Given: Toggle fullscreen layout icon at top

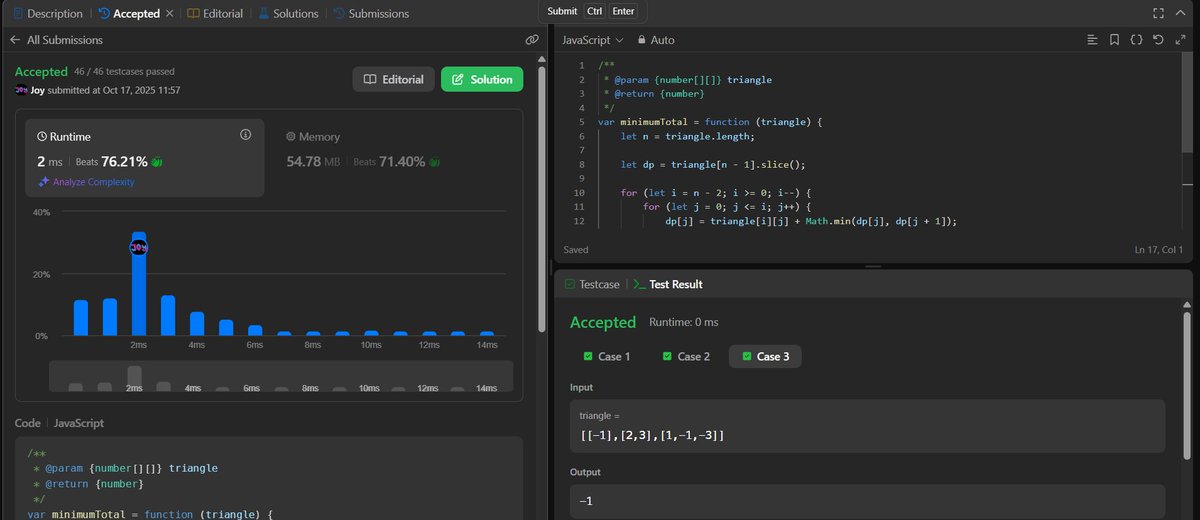Looking at the screenshot, I should (1158, 13).
